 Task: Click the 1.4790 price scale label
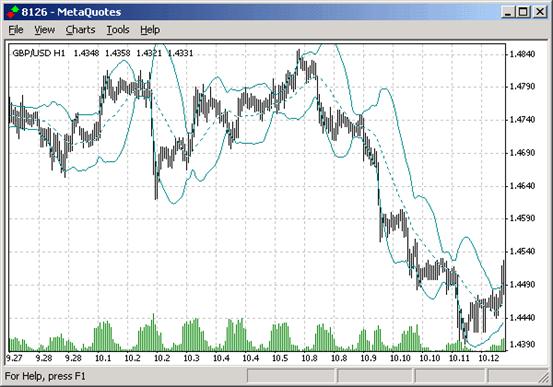[x=522, y=86]
